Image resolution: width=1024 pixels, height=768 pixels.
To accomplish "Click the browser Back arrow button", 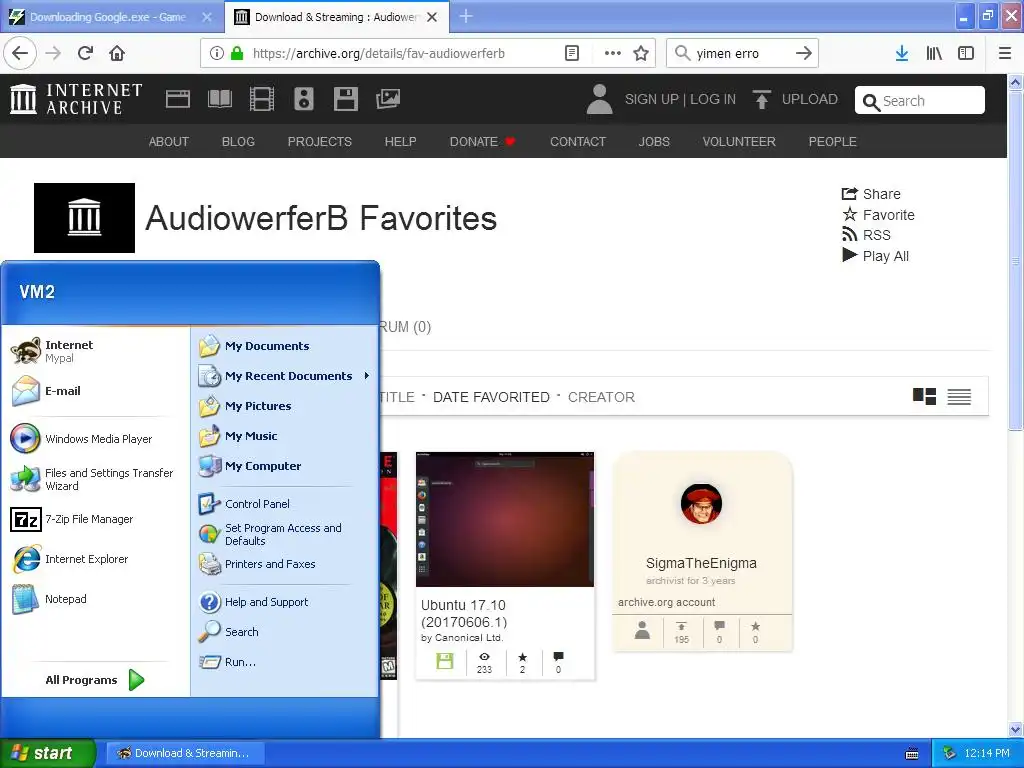I will pyautogui.click(x=20, y=54).
